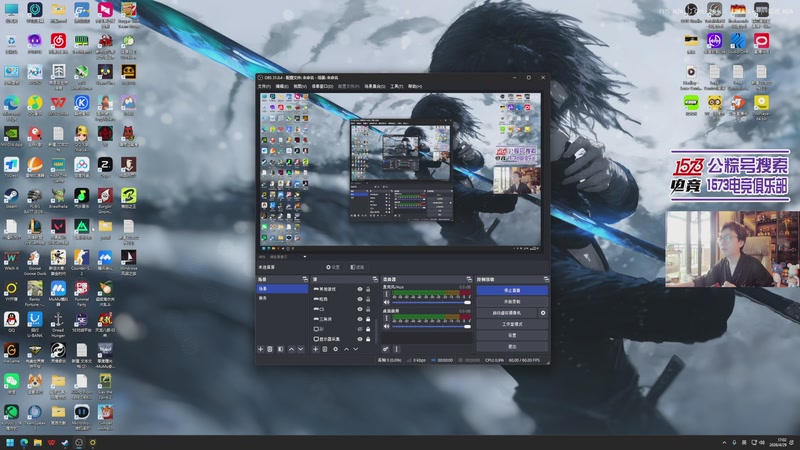Open Scenes dock pop-out options icon
Viewport: 800px width, 450px height.
(305, 279)
